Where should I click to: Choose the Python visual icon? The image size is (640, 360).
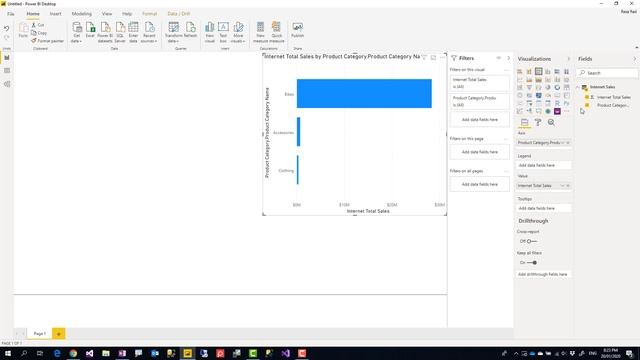click(567, 103)
